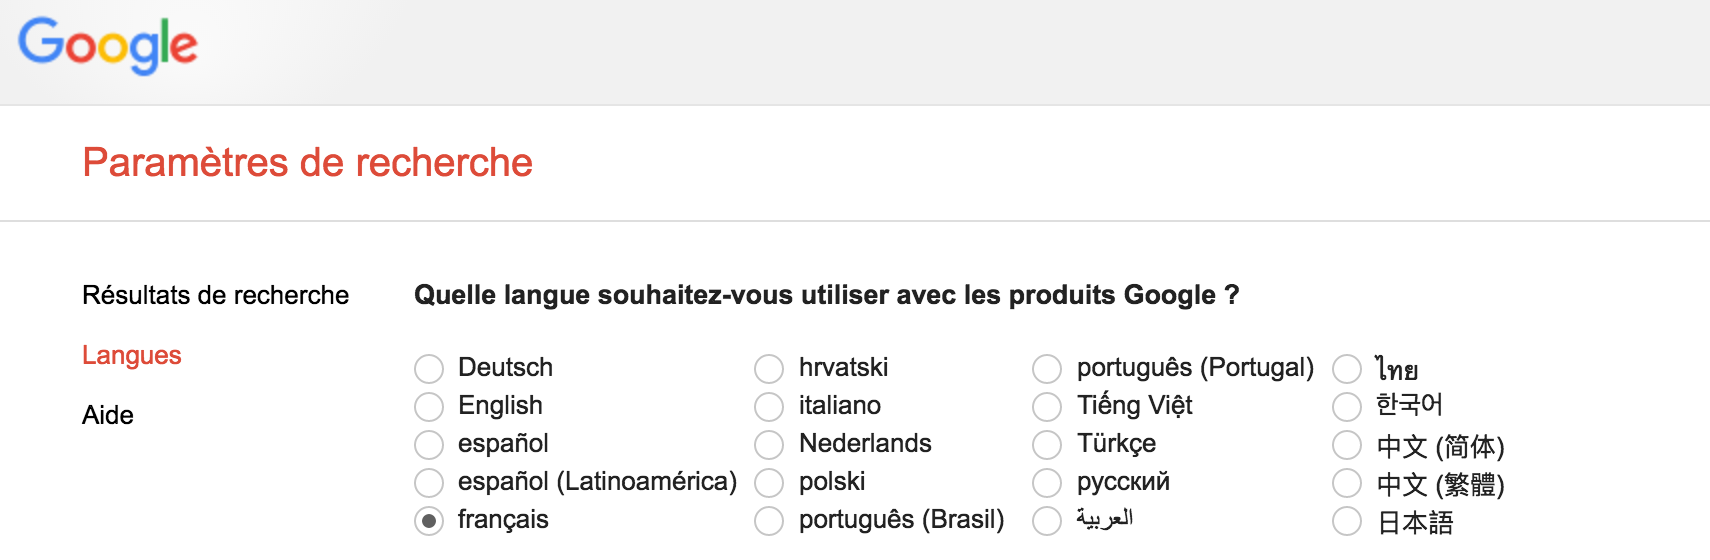Choose español language option
Viewport: 1710px width, 560px height.
click(429, 445)
